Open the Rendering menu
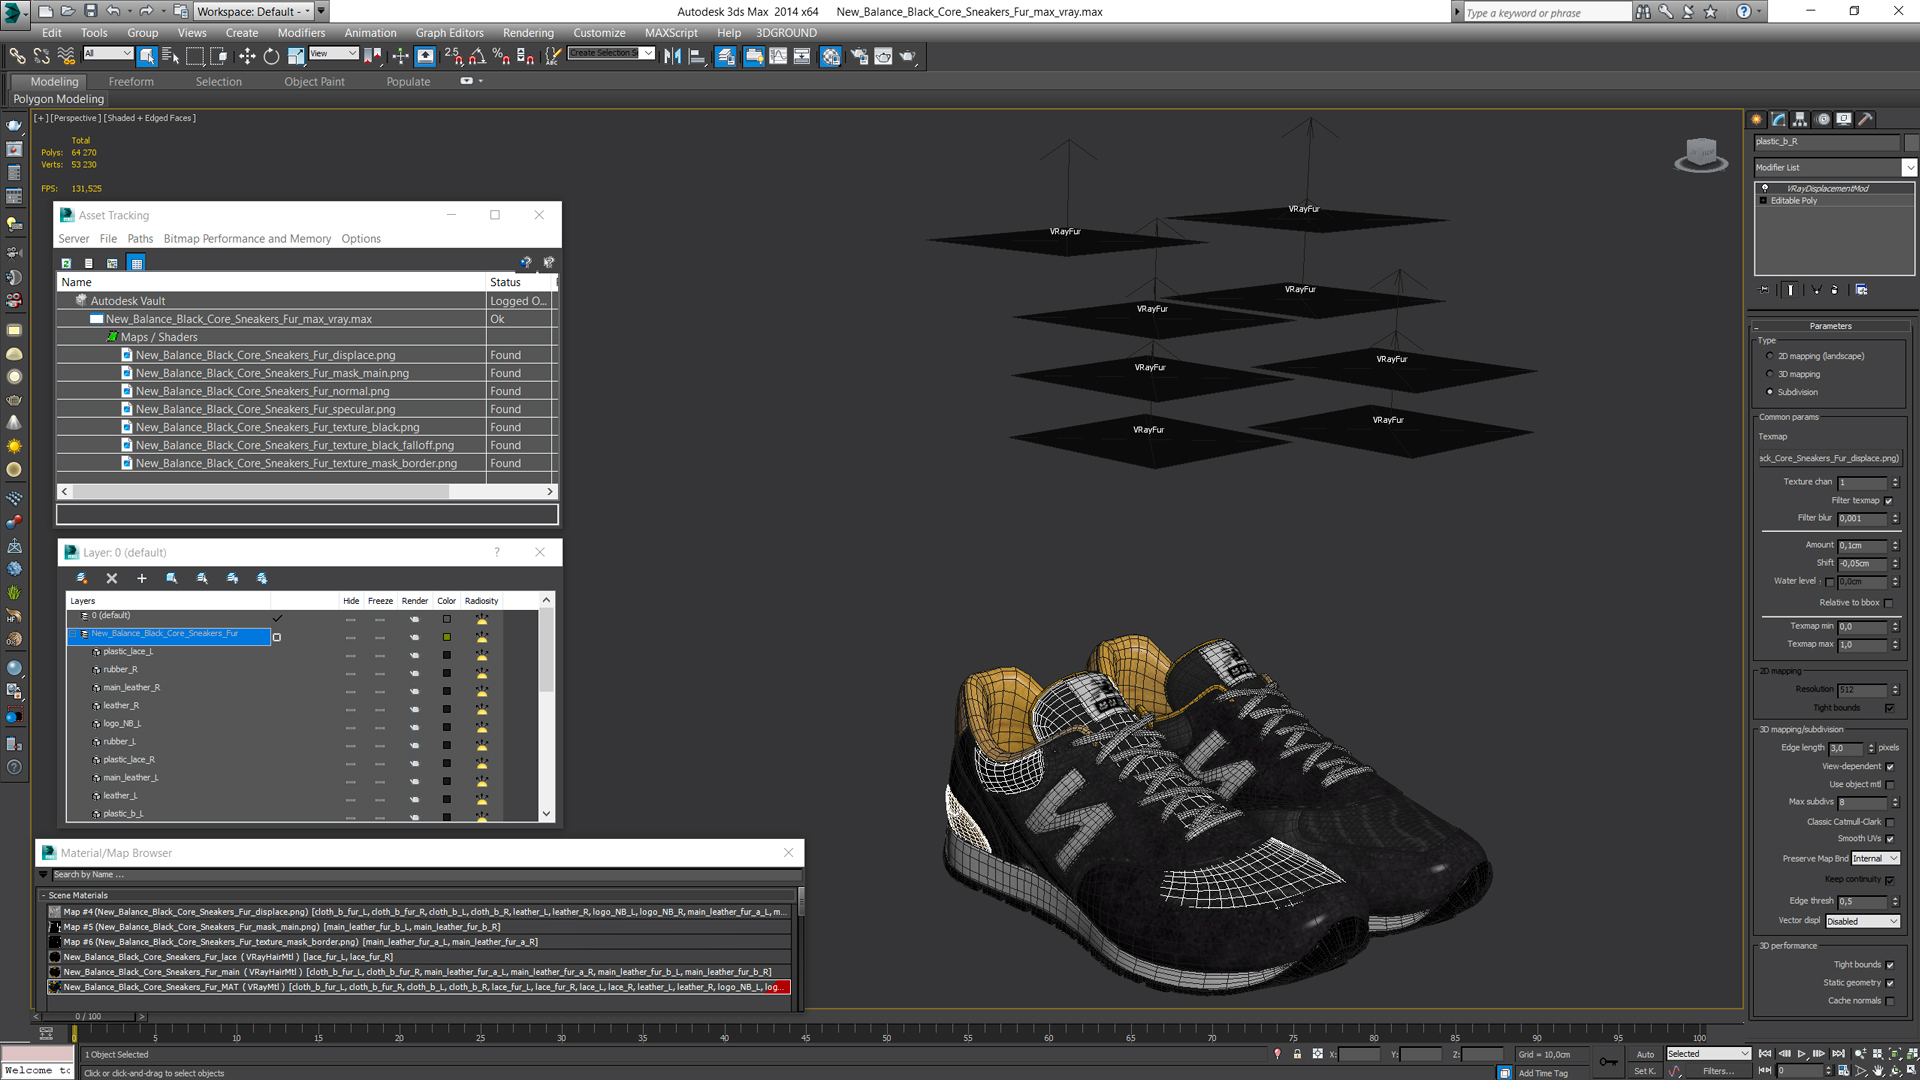This screenshot has height=1080, width=1920. pyautogui.click(x=528, y=33)
